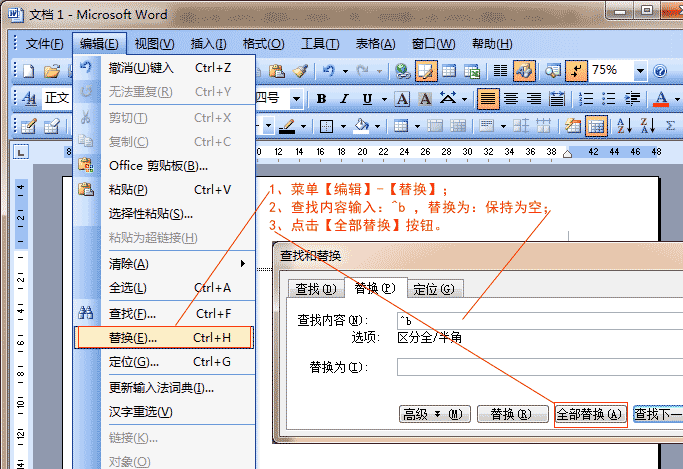Open the font size 四号 dropdown arrow
Viewport: 683px width, 469px height.
[x=296, y=98]
